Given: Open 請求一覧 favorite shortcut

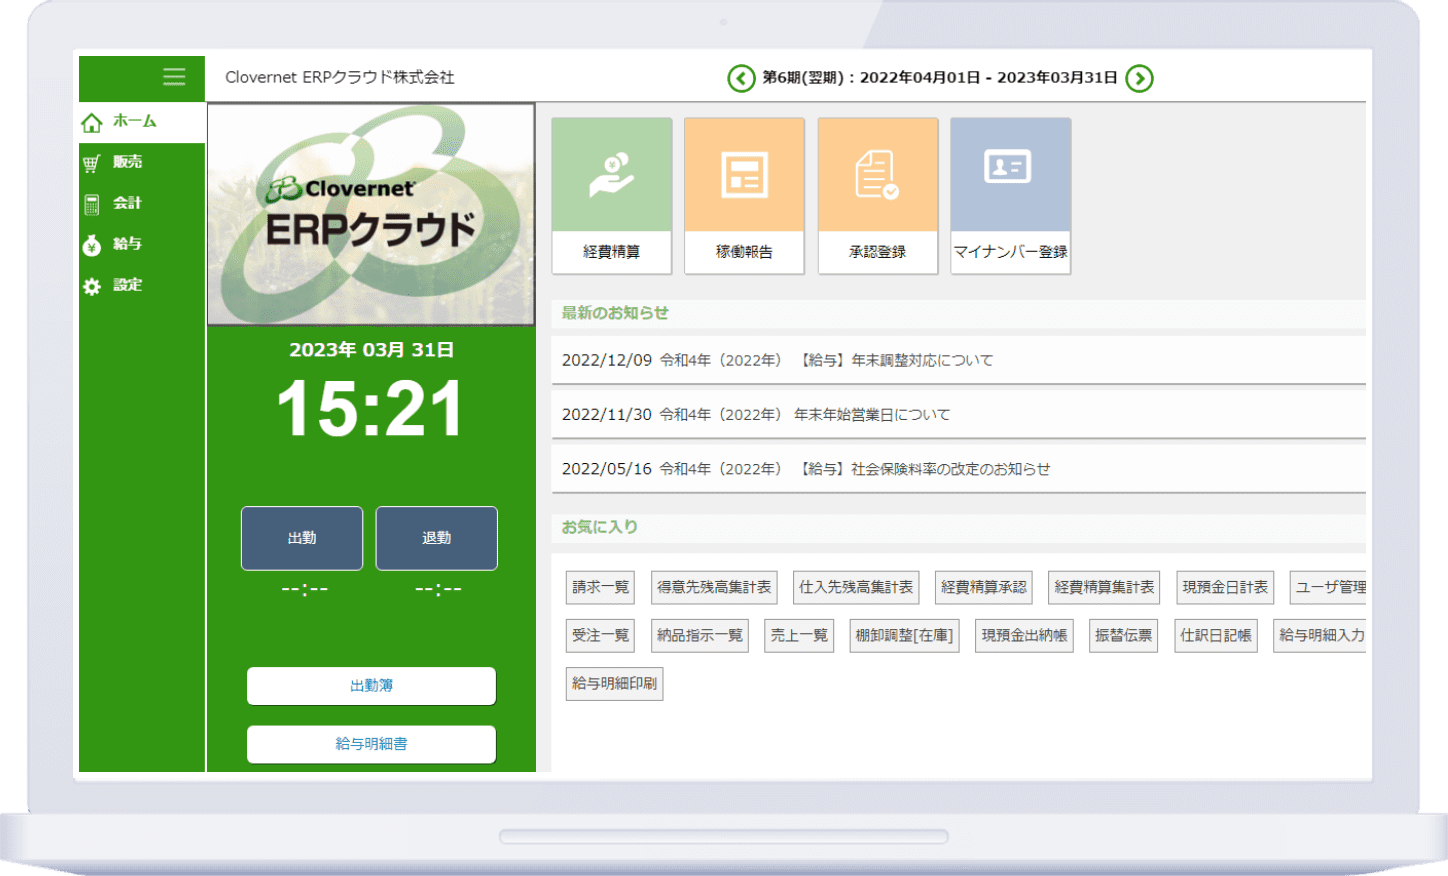Looking at the screenshot, I should click(600, 587).
